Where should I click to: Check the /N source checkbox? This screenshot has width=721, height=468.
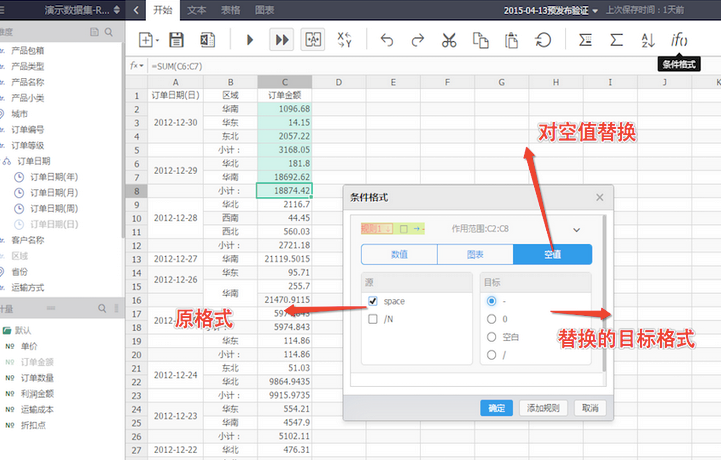tap(373, 319)
